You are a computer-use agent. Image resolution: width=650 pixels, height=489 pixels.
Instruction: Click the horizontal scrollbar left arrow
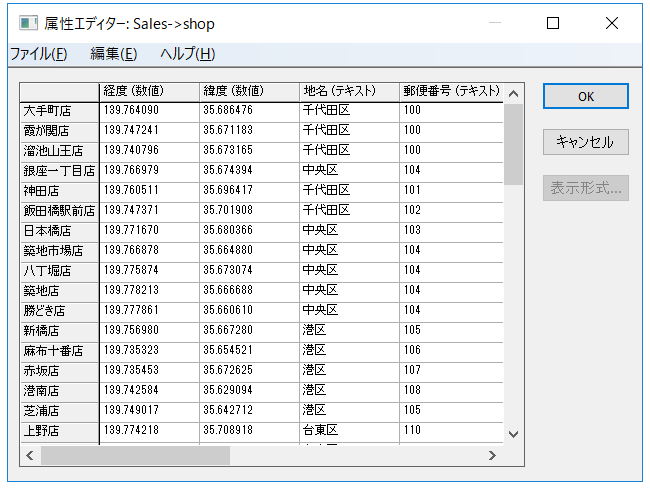point(29,455)
